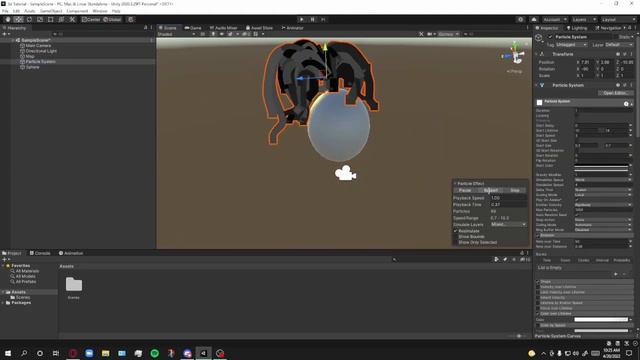Select the Rotate tool in toolbar
The image size is (640, 360).
(x=29, y=19)
